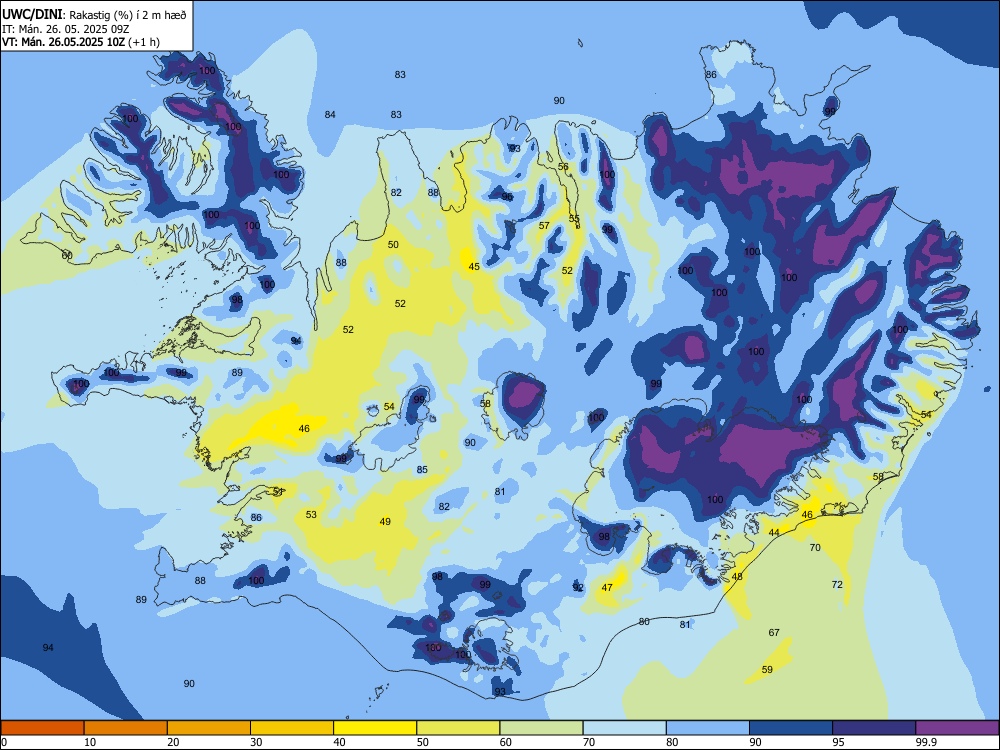This screenshot has height=750, width=1000.
Task: Click the light blue 80–90 legend swatch
Action: pyautogui.click(x=708, y=728)
